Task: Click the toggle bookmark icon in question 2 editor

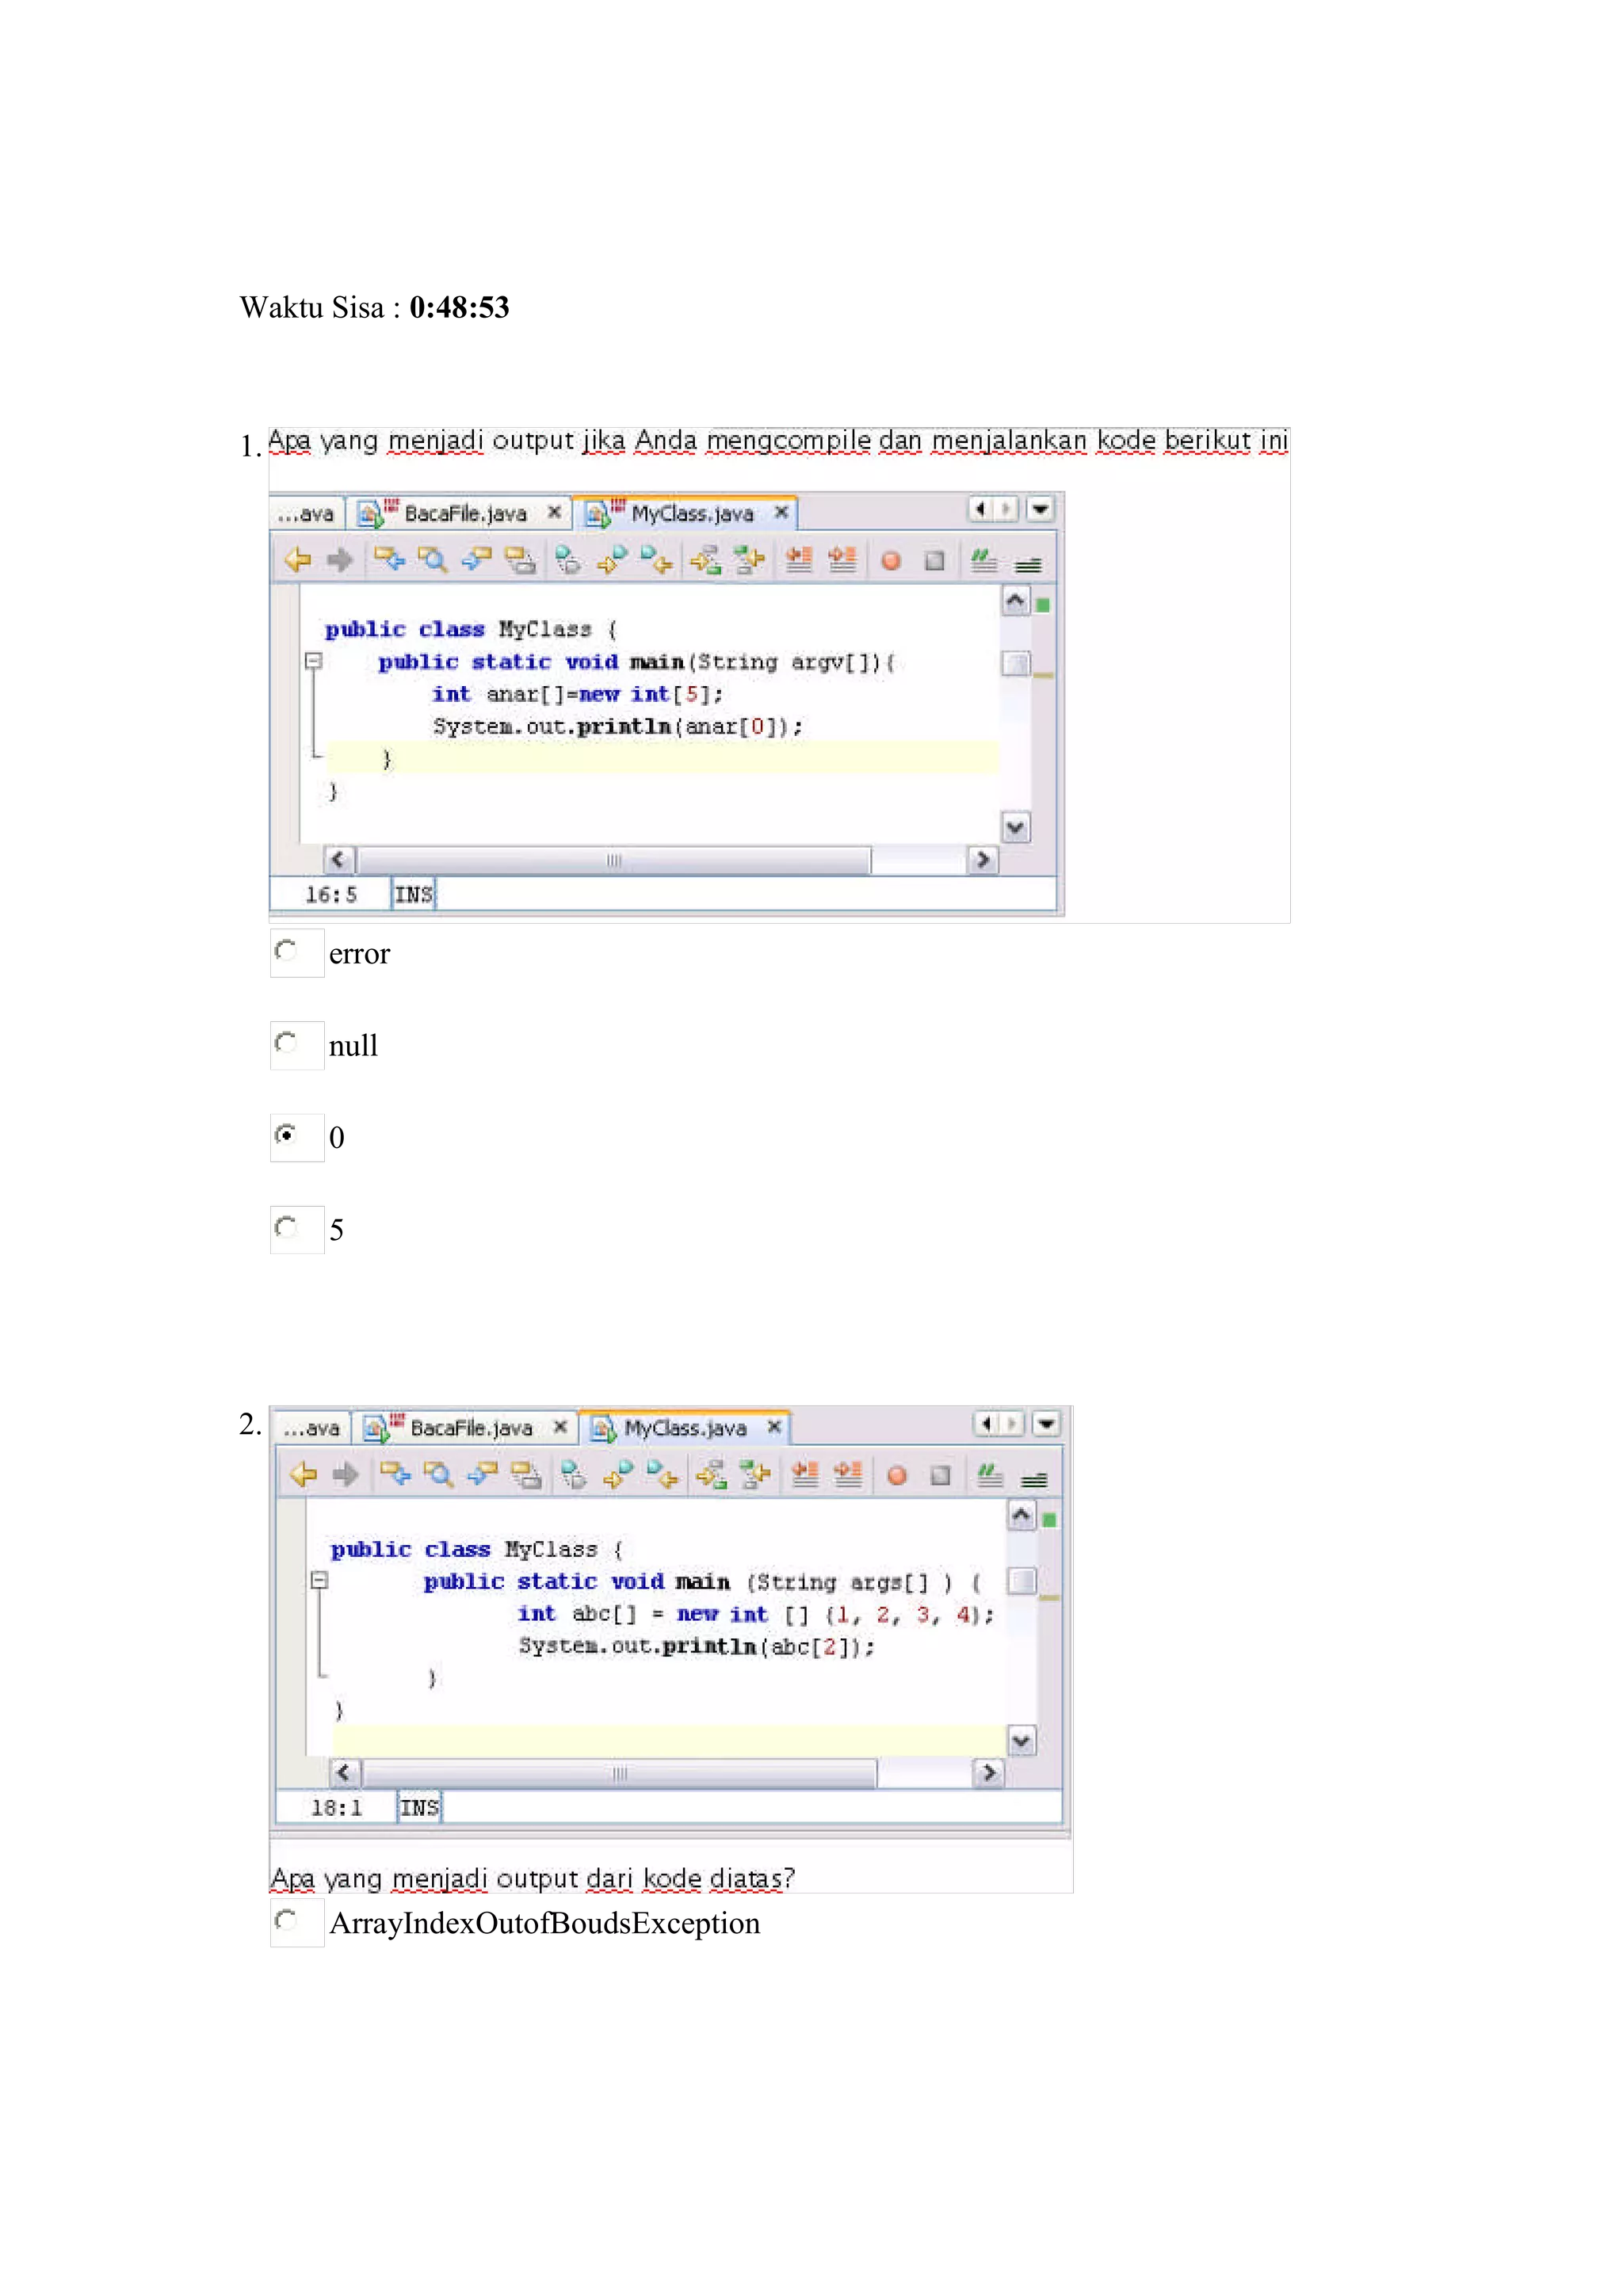Action: coord(573,1474)
